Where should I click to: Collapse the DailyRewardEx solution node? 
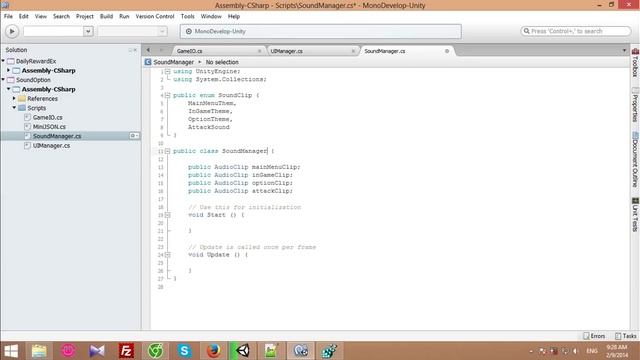3,61
